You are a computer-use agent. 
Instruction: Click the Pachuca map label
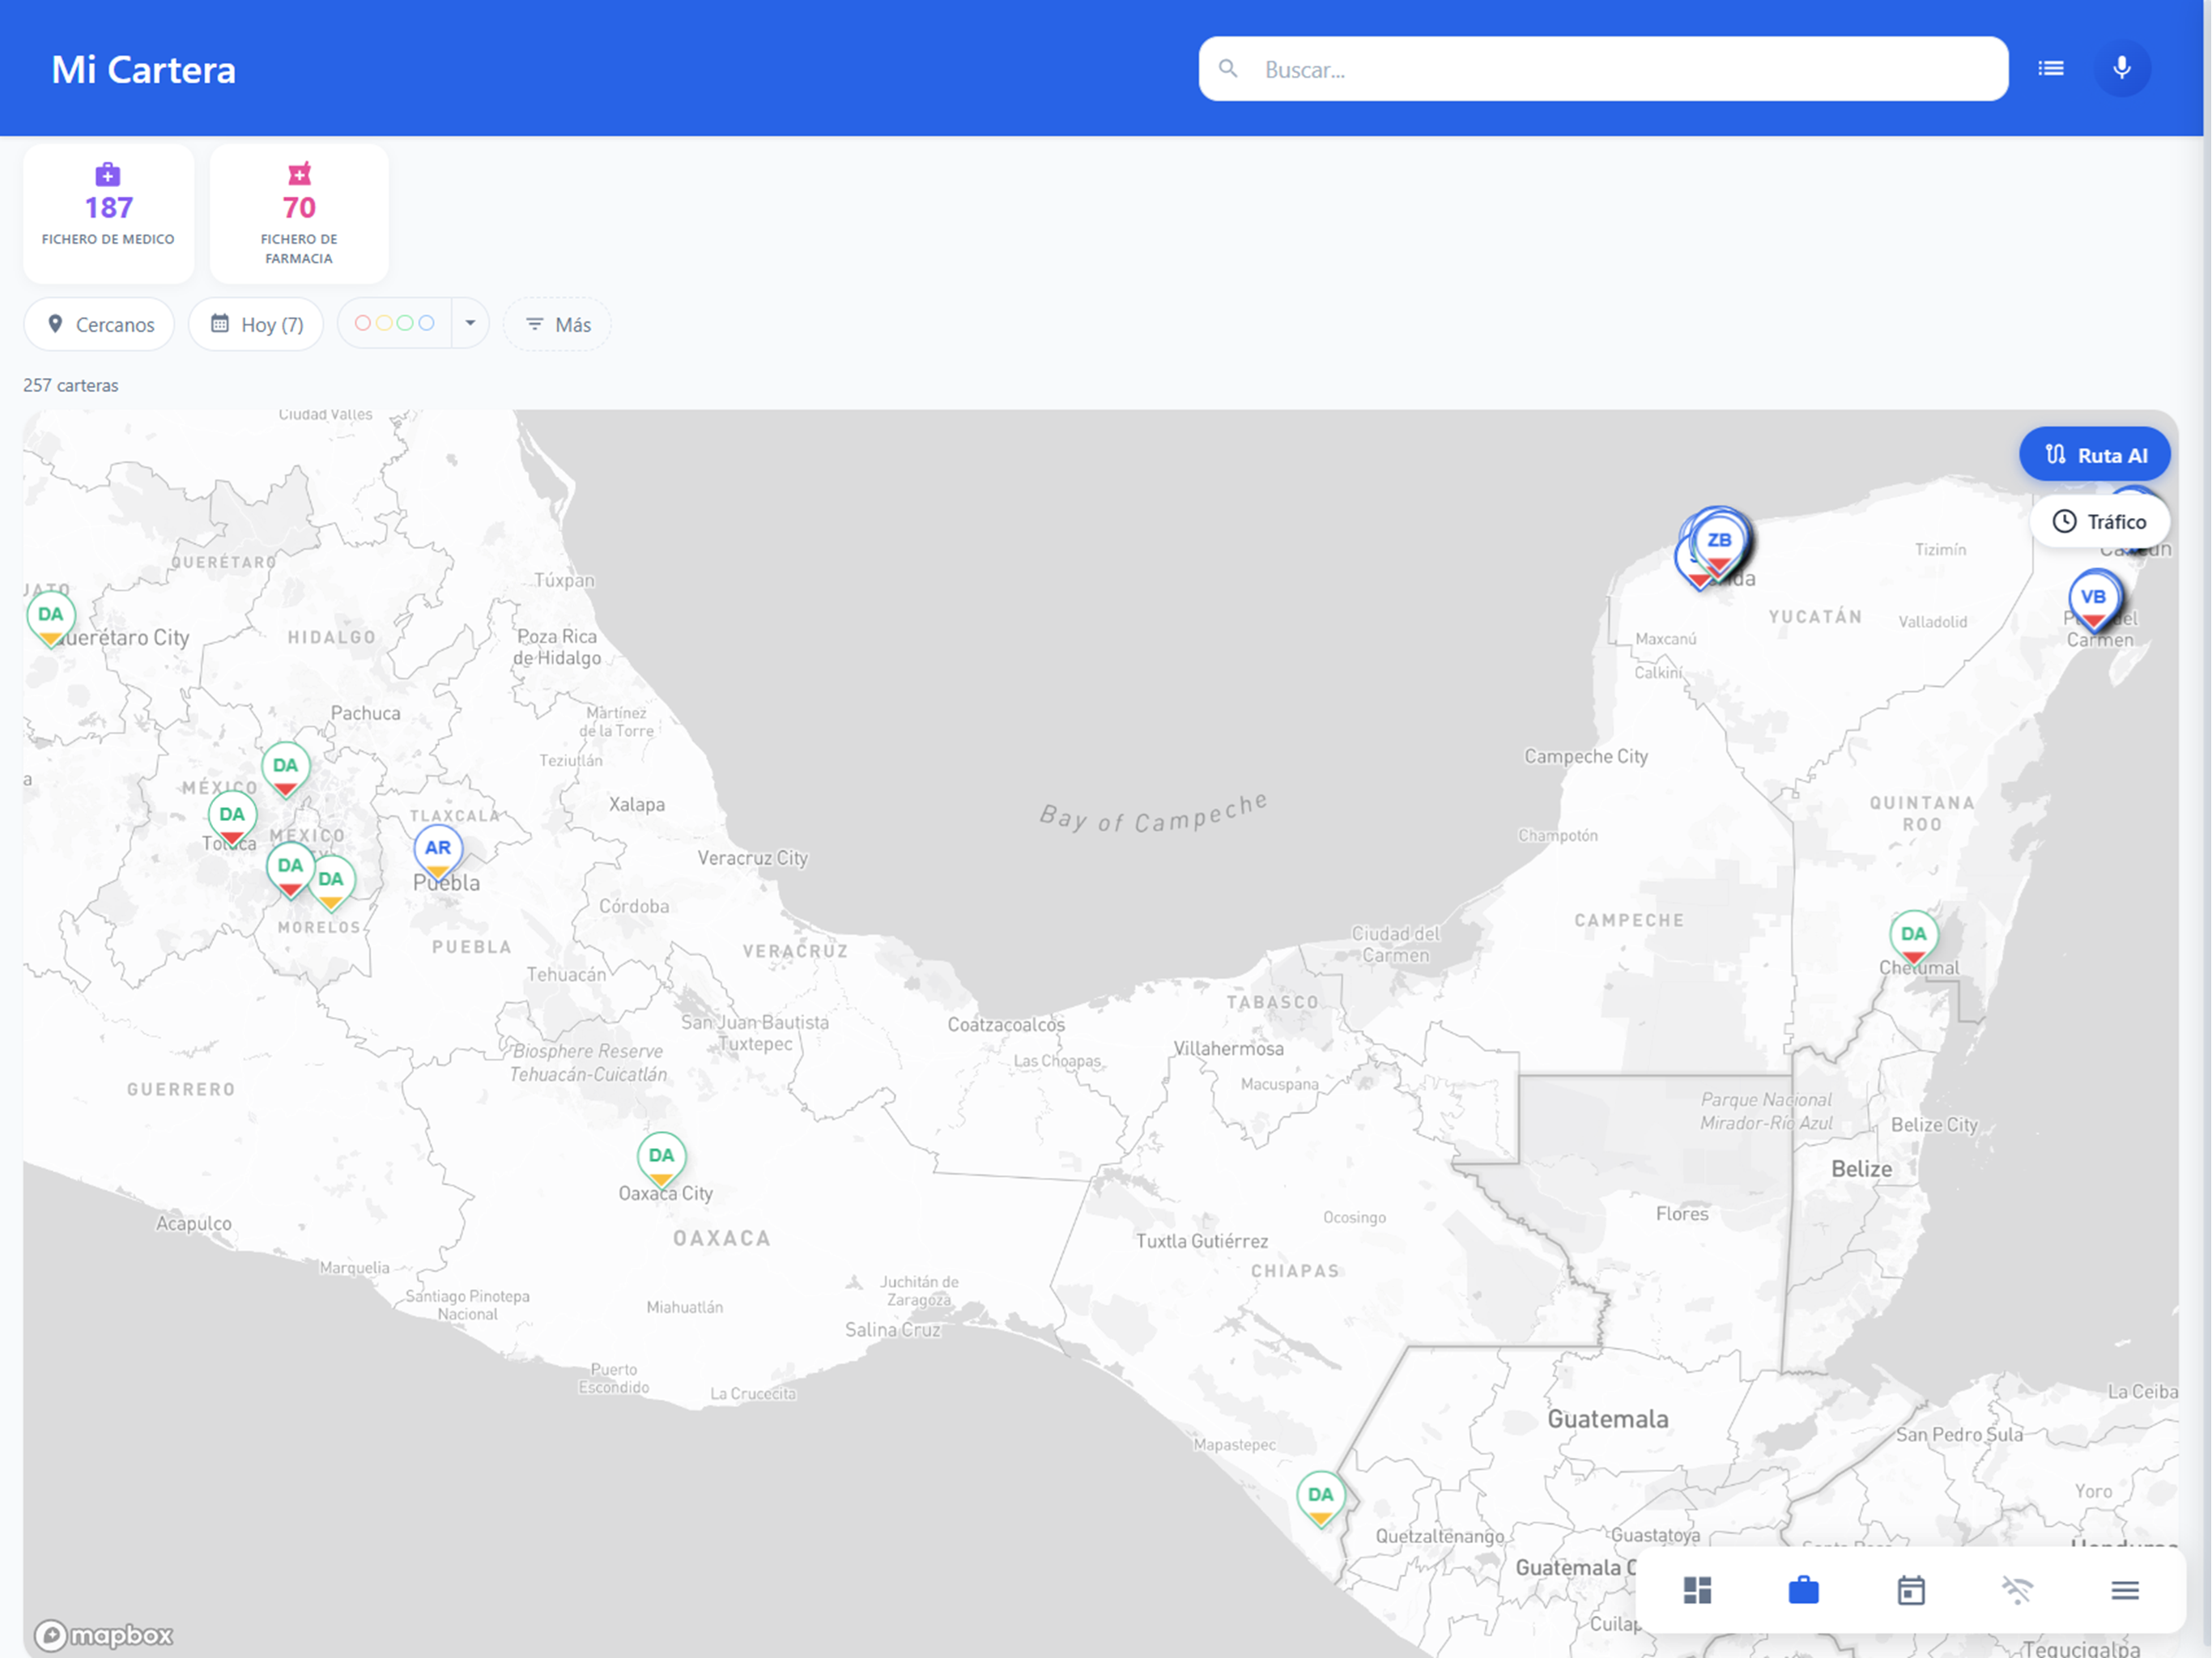pos(365,713)
